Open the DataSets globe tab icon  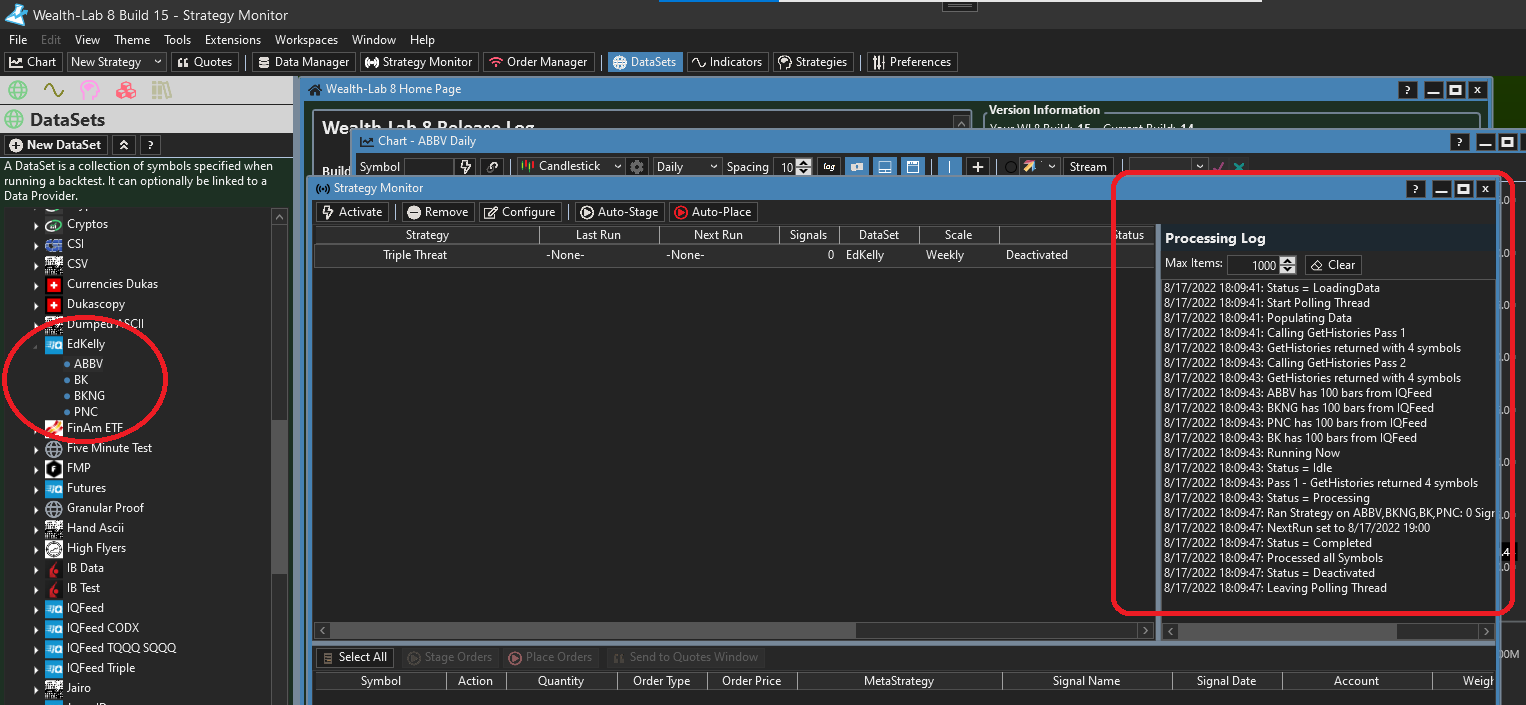17,90
